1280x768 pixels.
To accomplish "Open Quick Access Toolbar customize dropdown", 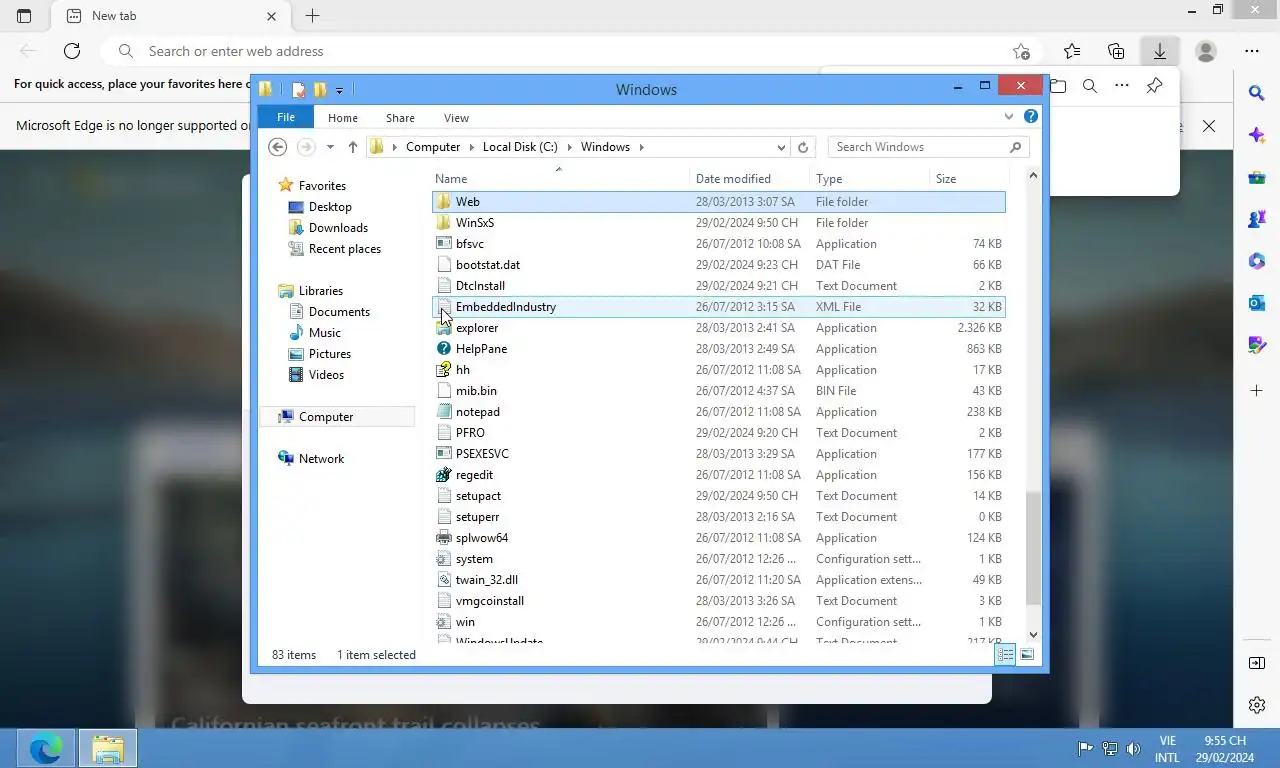I will 340,90.
